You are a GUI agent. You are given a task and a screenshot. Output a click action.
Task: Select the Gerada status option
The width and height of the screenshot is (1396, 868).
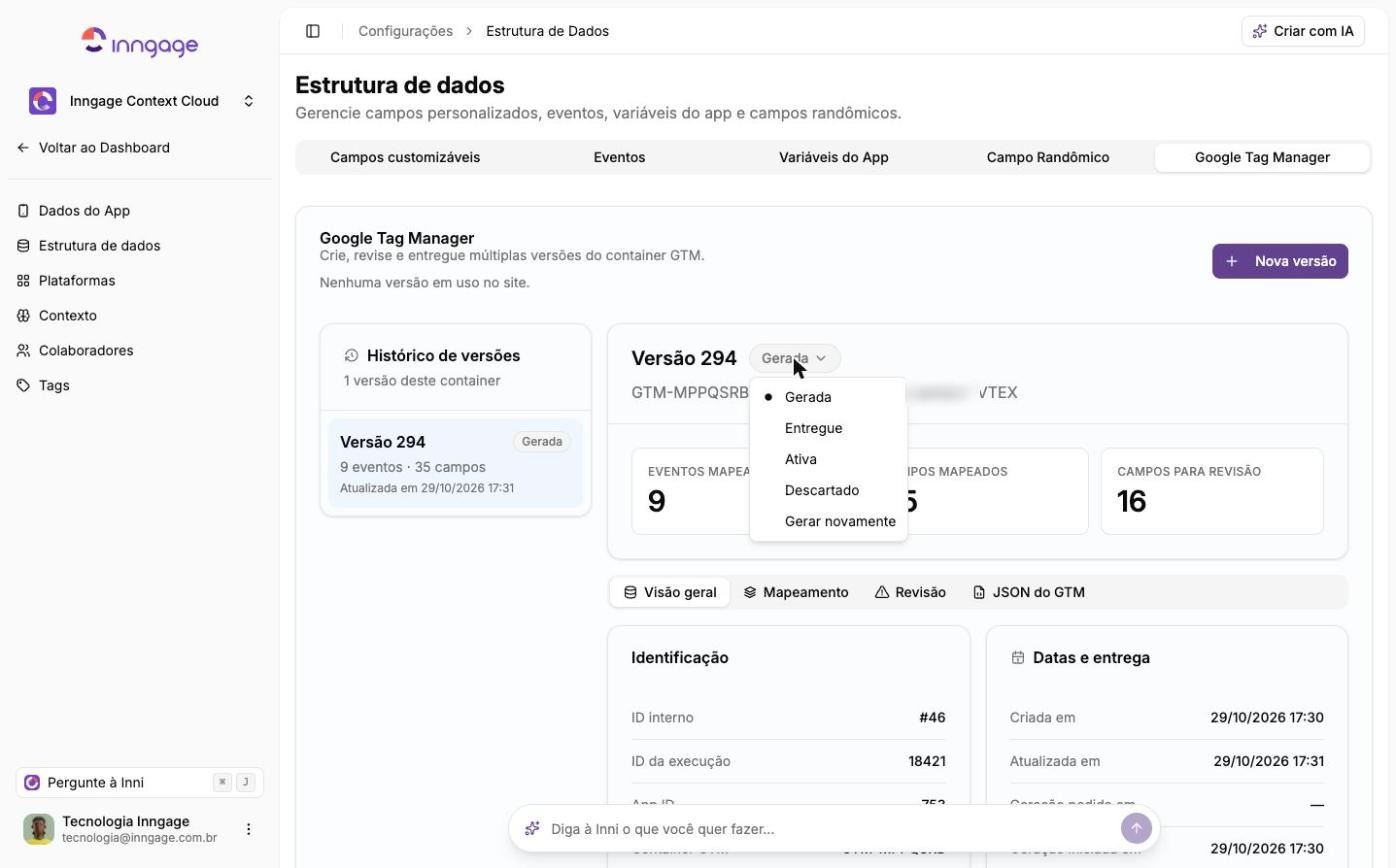[x=828, y=397]
